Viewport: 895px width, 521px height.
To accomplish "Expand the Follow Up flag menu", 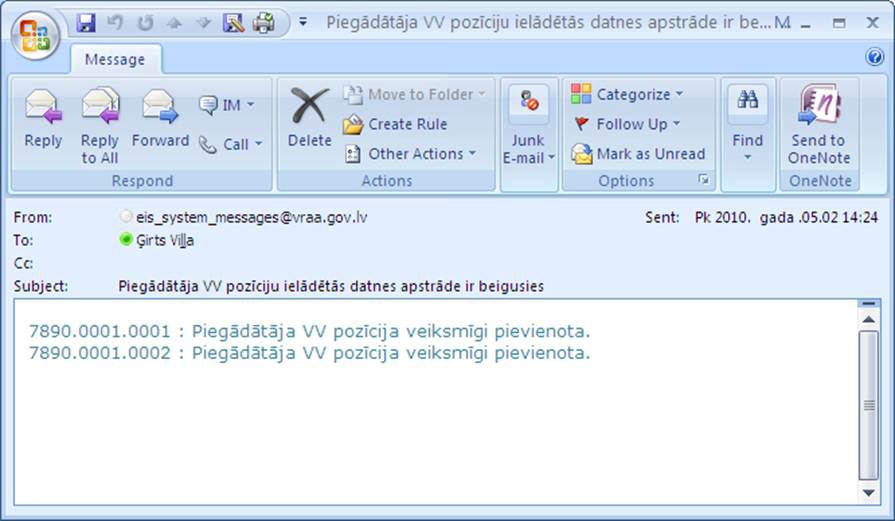I will coord(626,124).
